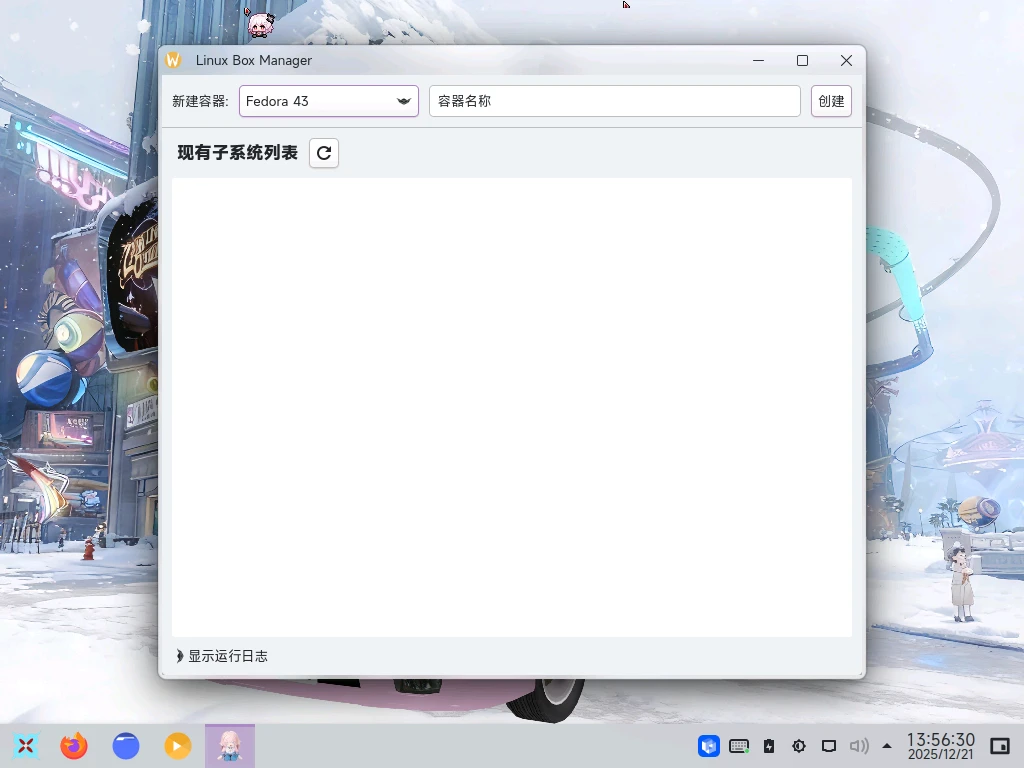
Task: Click the 创建 create button
Action: point(831,101)
